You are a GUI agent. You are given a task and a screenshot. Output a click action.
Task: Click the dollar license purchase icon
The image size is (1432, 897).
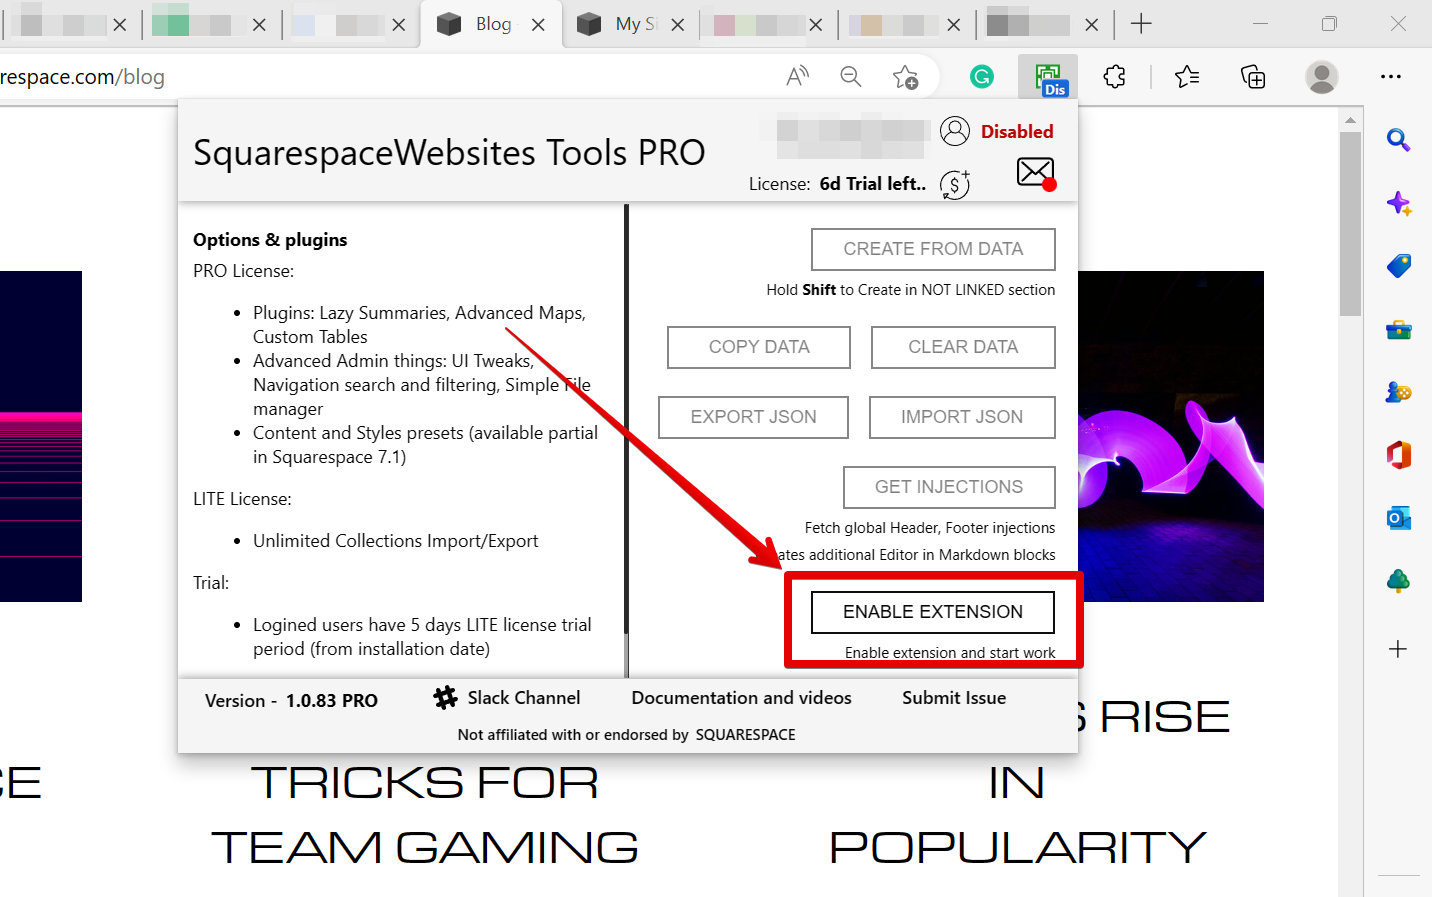click(x=955, y=184)
